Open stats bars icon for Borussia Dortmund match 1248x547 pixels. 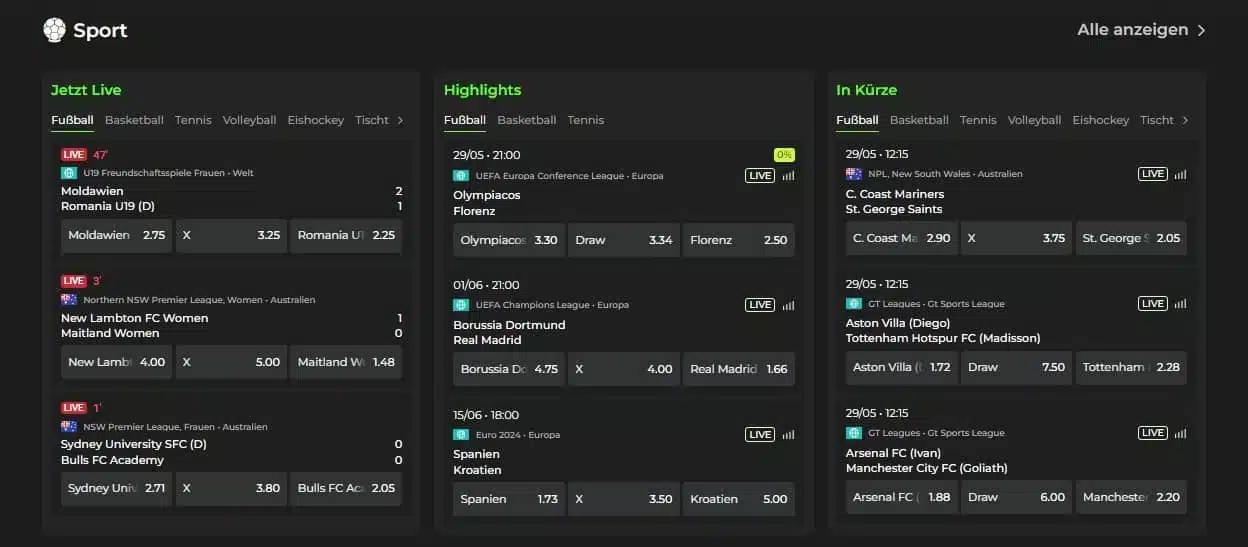(788, 305)
